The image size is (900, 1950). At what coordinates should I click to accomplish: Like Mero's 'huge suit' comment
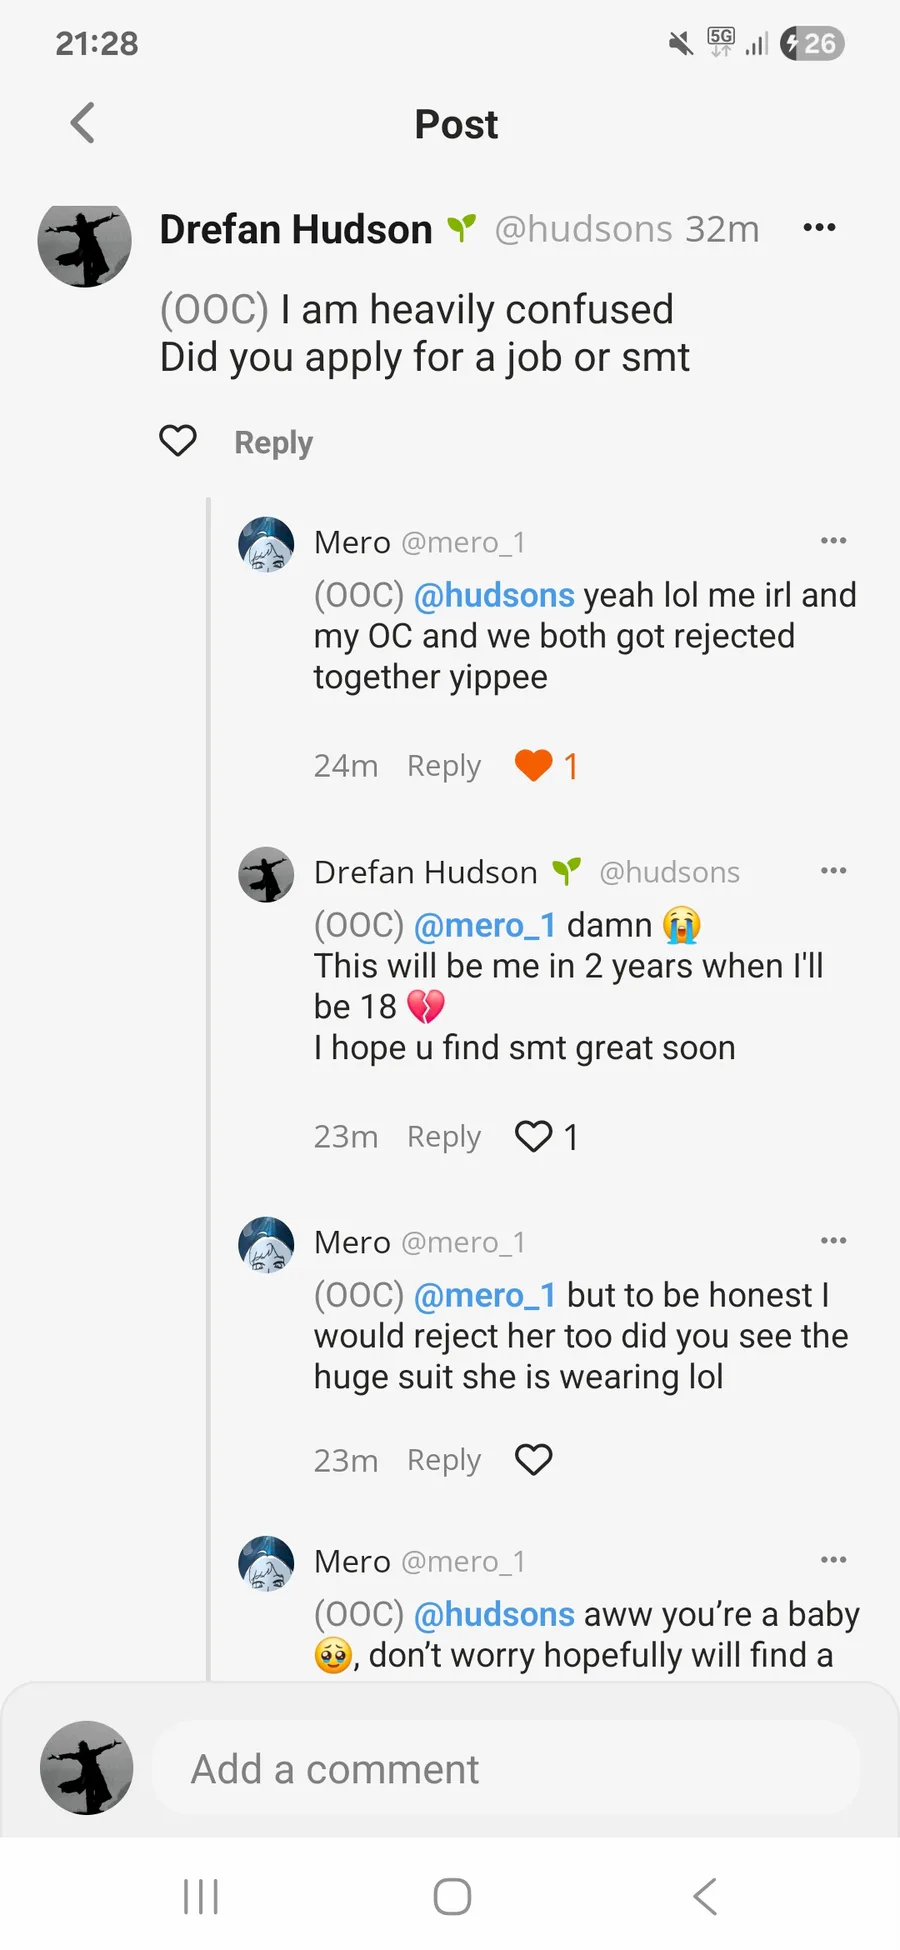[x=534, y=1460]
